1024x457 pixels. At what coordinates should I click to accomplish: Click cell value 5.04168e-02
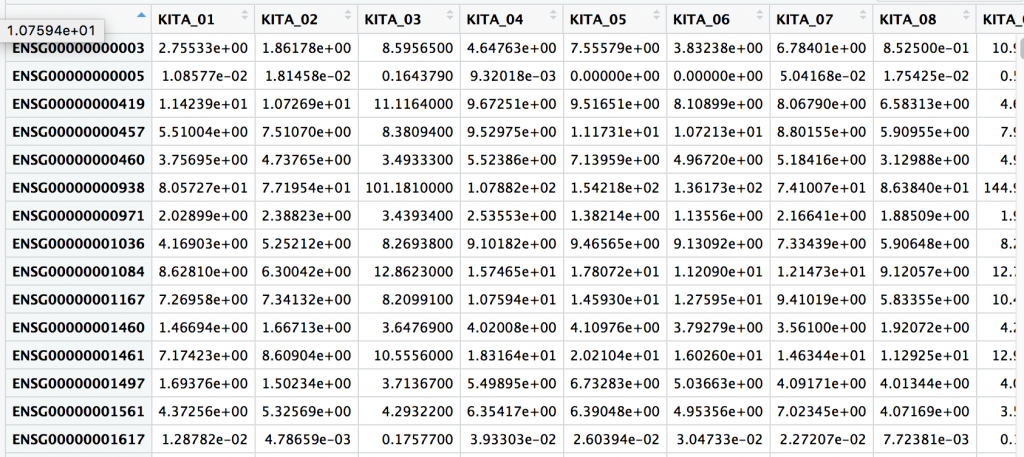point(823,76)
